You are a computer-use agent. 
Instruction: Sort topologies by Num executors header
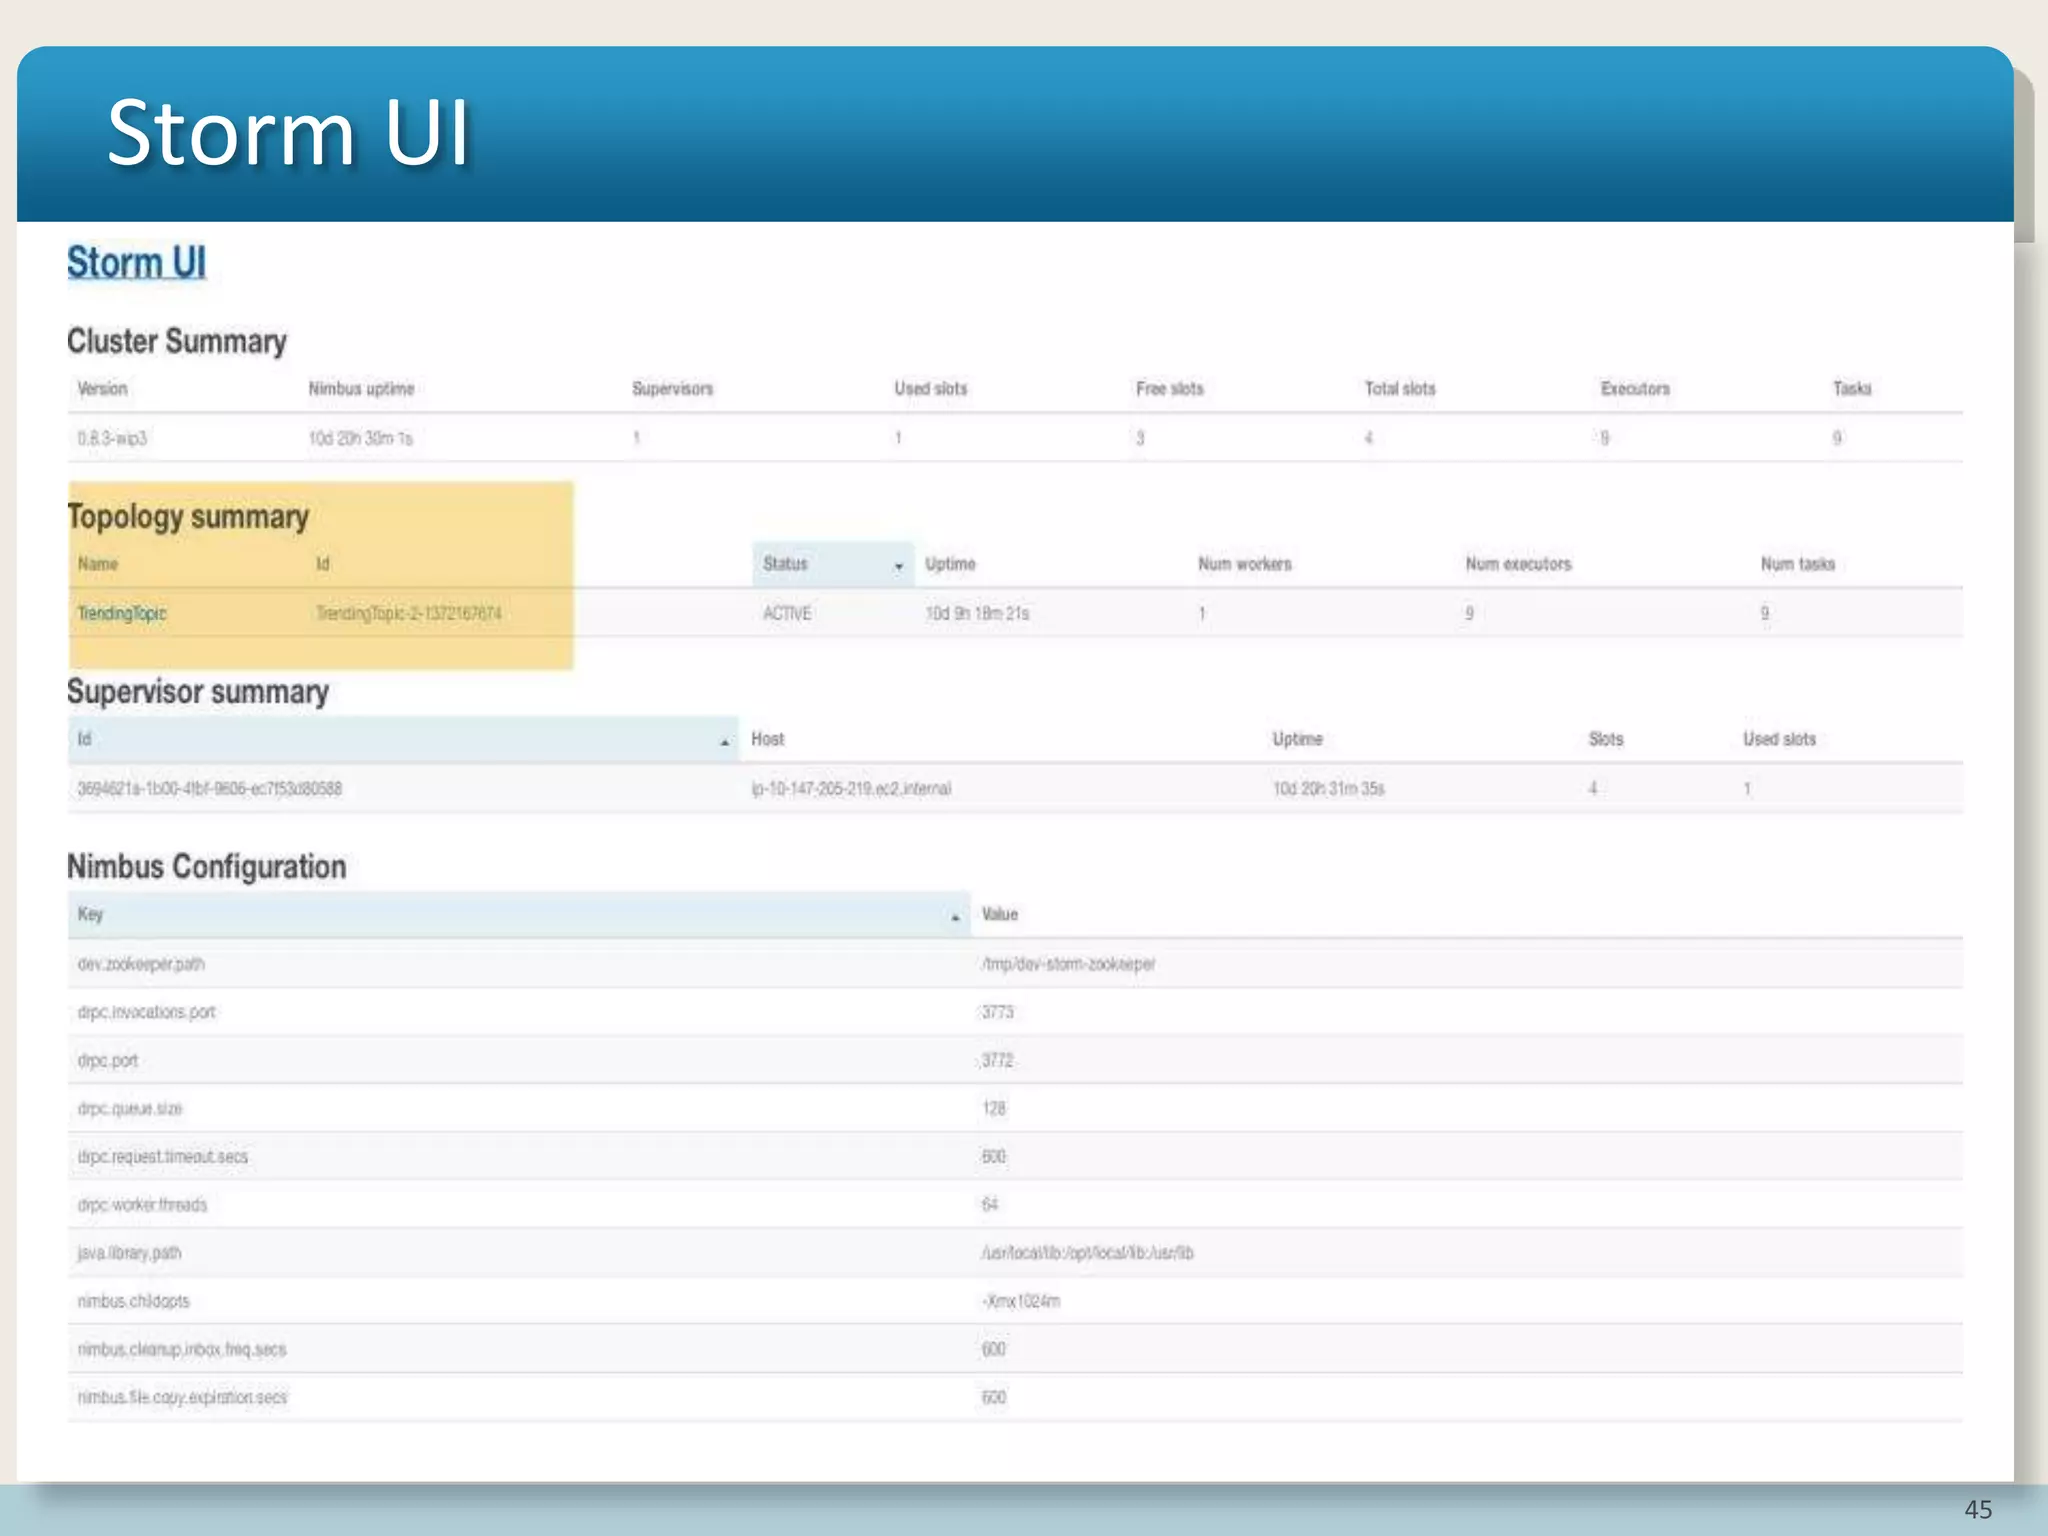point(1517,564)
